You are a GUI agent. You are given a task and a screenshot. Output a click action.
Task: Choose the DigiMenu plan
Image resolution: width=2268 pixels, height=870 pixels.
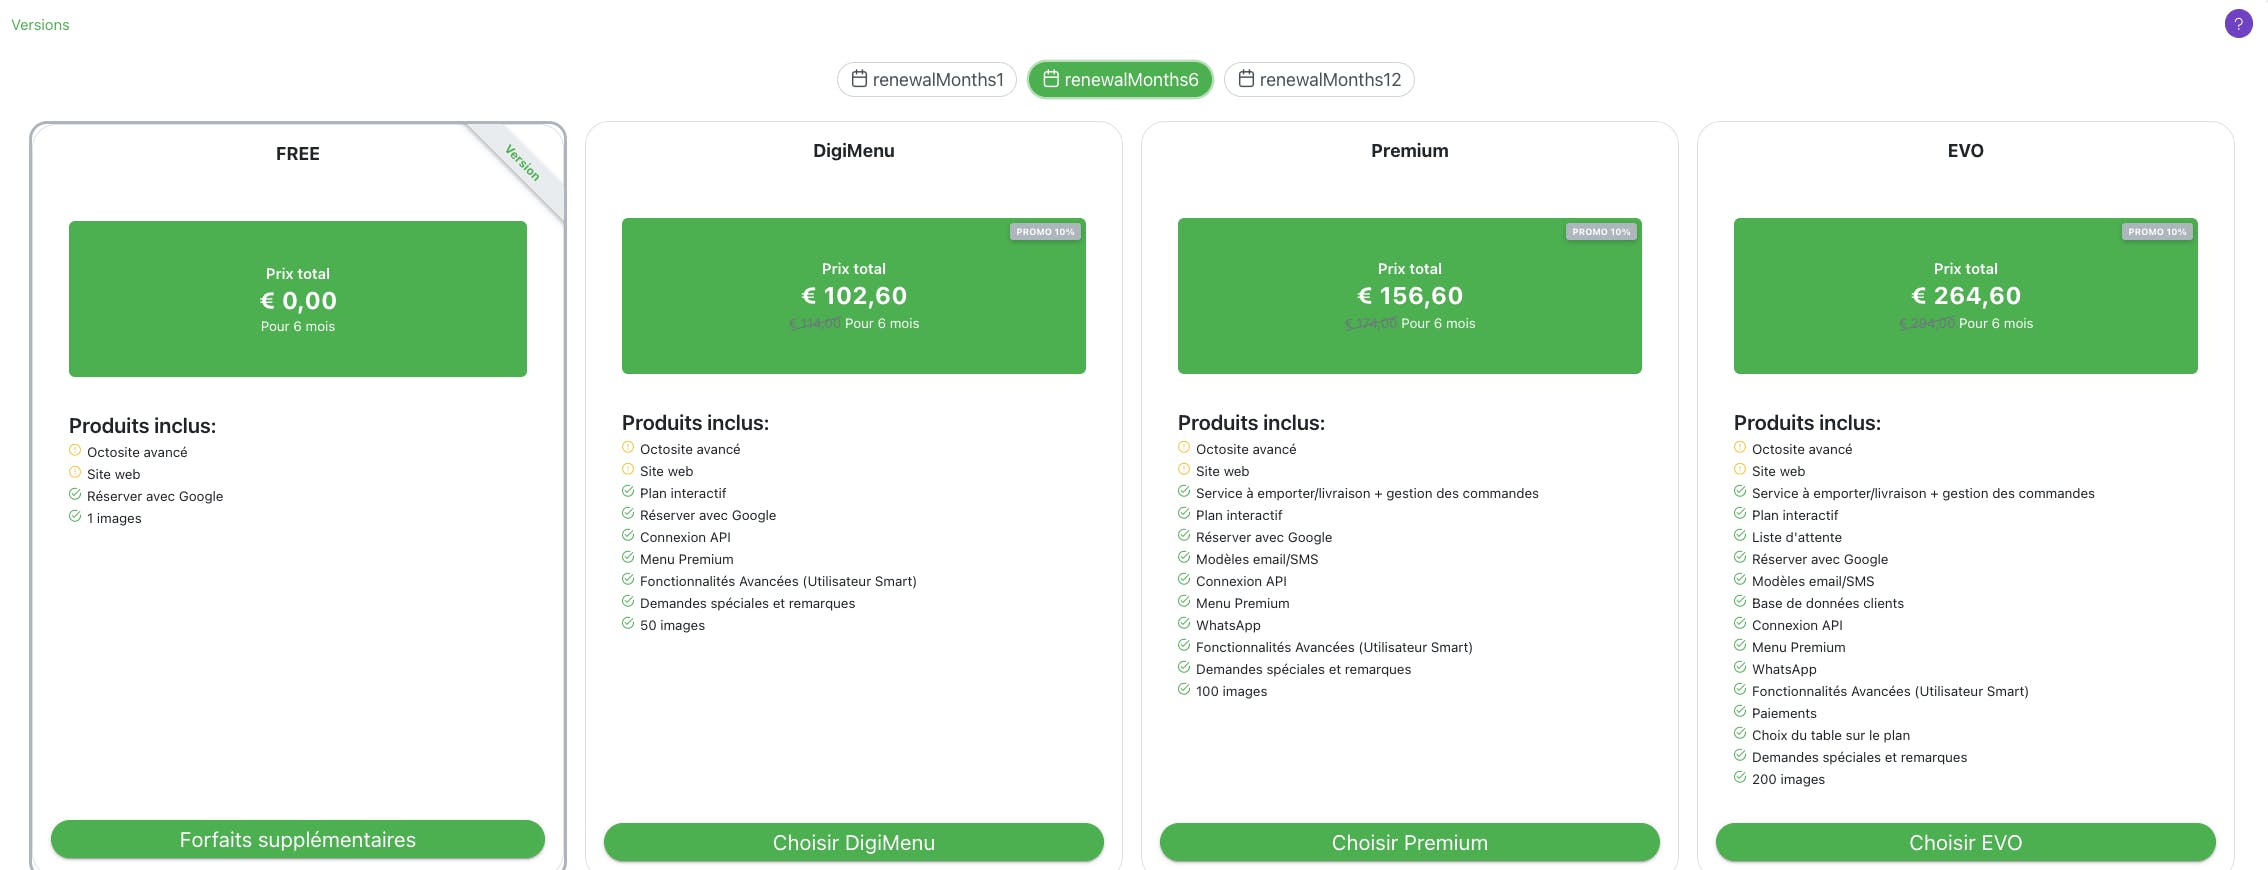(853, 842)
